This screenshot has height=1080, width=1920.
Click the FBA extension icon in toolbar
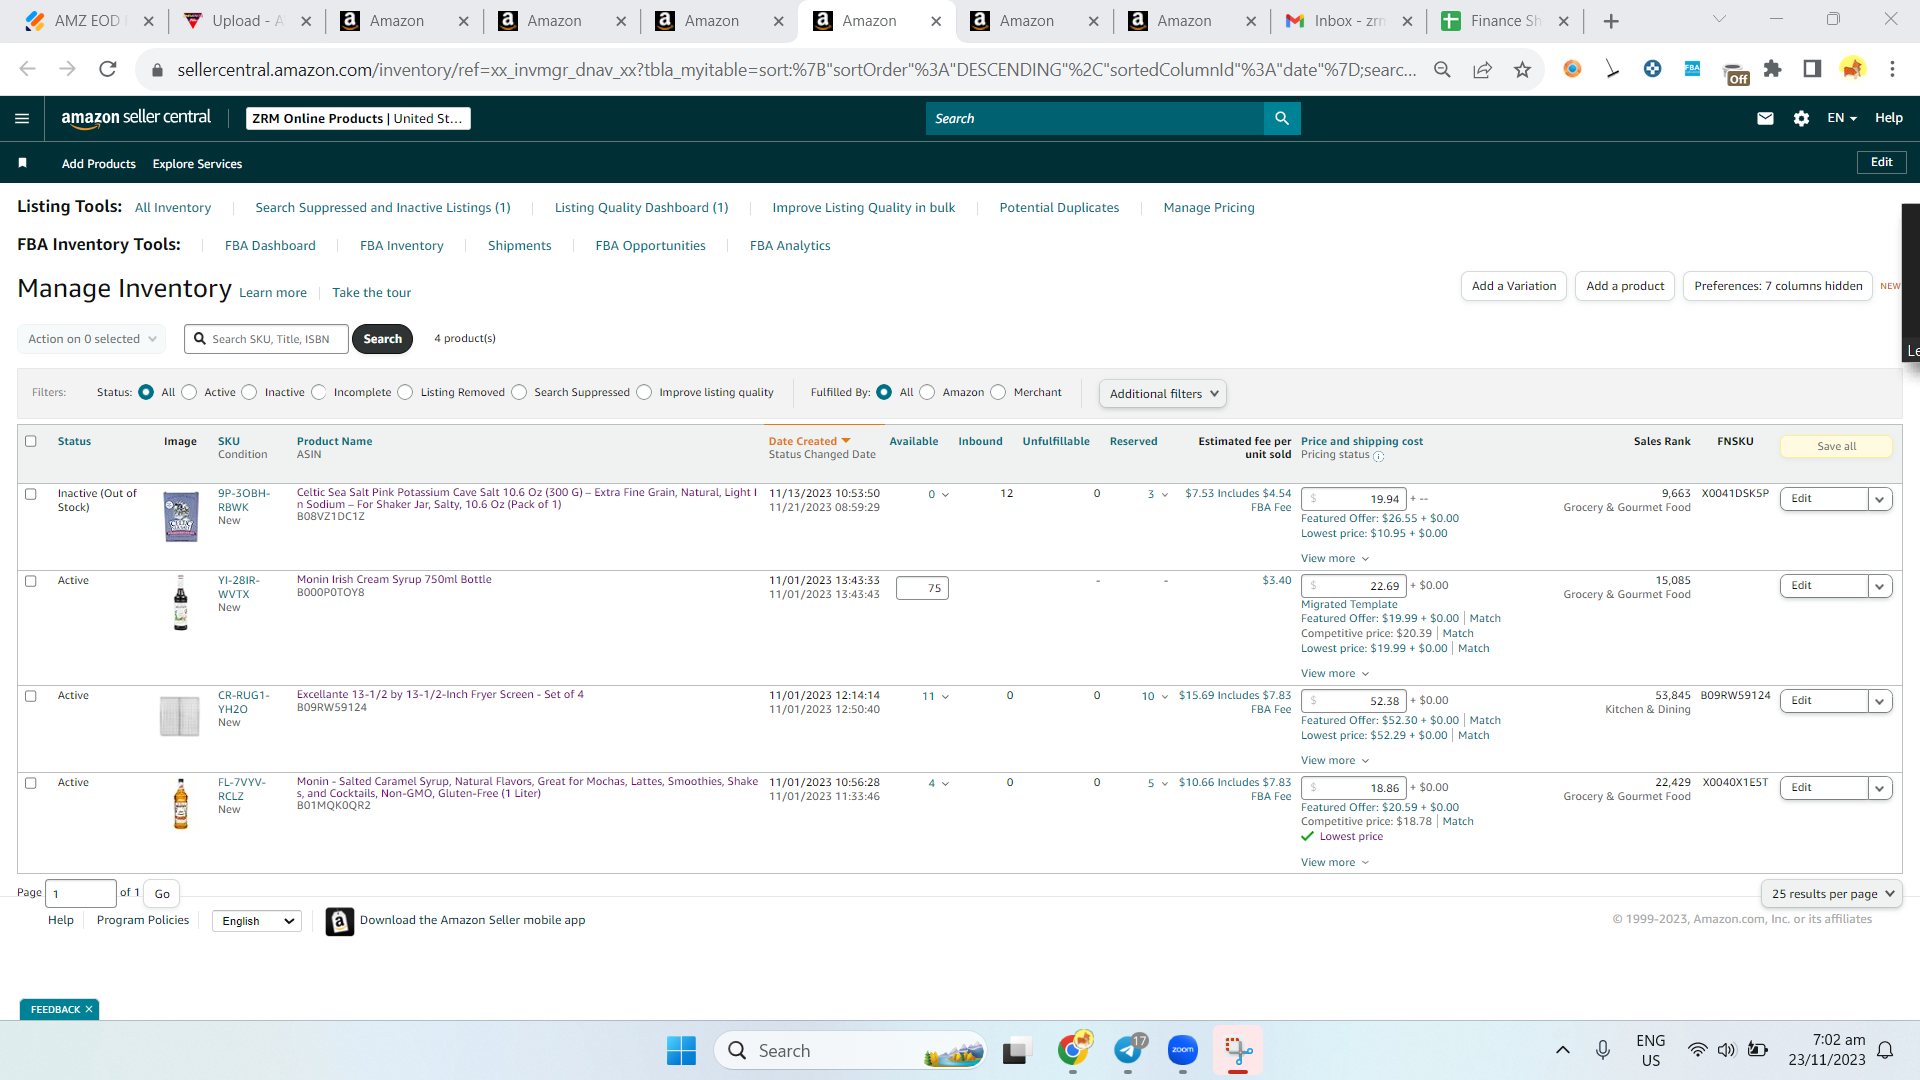point(1692,69)
